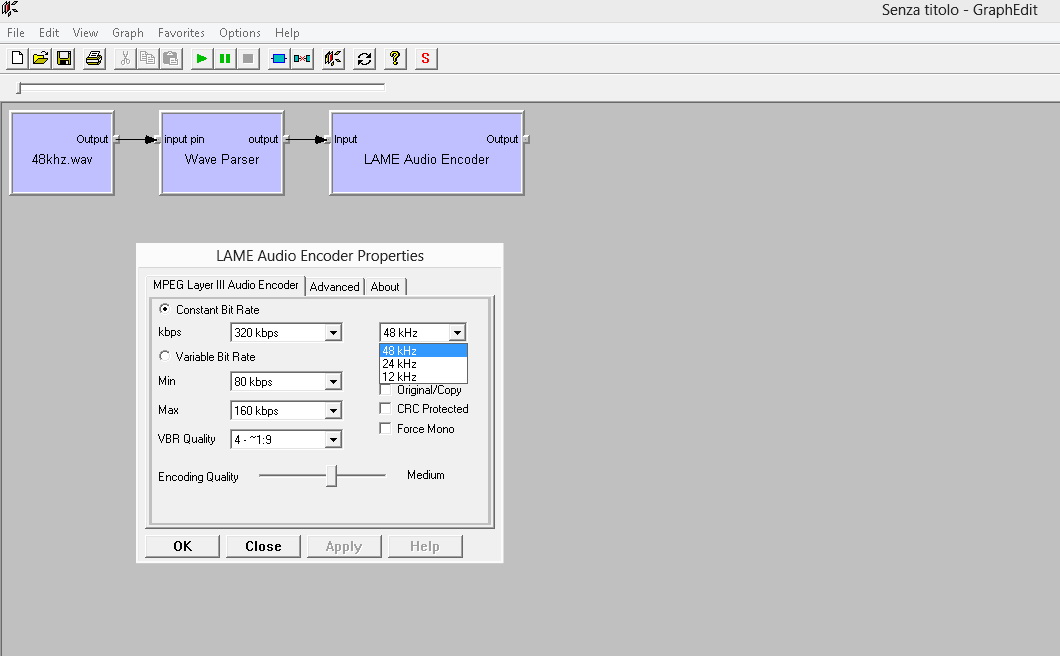Click the Close button in properties dialog
The image size is (1060, 656).
tap(263, 546)
